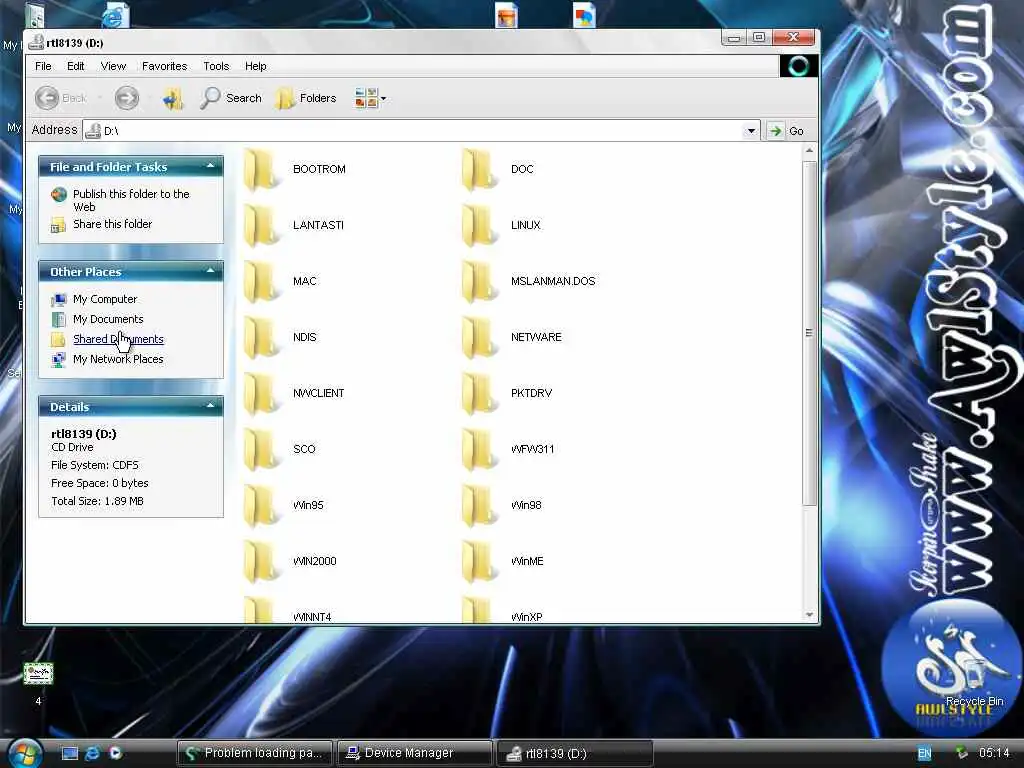Select the Win98 folder icon
Image resolution: width=1024 pixels, height=768 pixels.
click(x=479, y=506)
